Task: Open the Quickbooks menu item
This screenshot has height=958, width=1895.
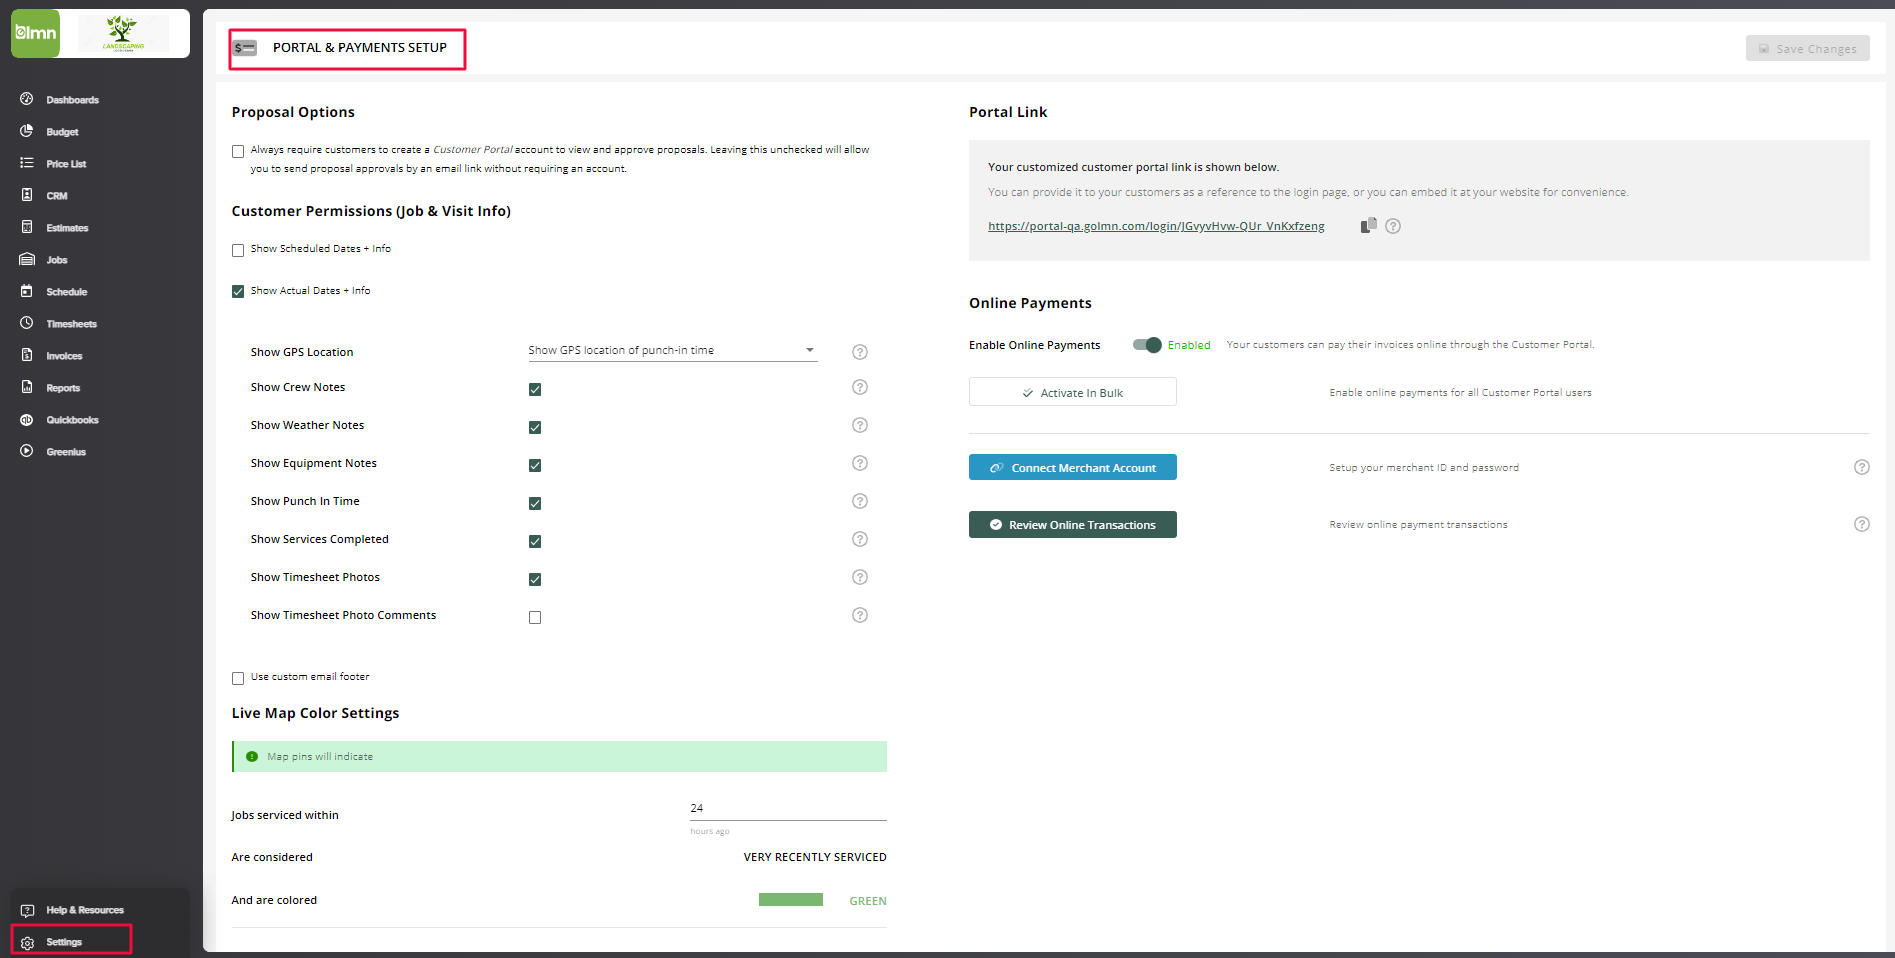Action: pyautogui.click(x=72, y=420)
